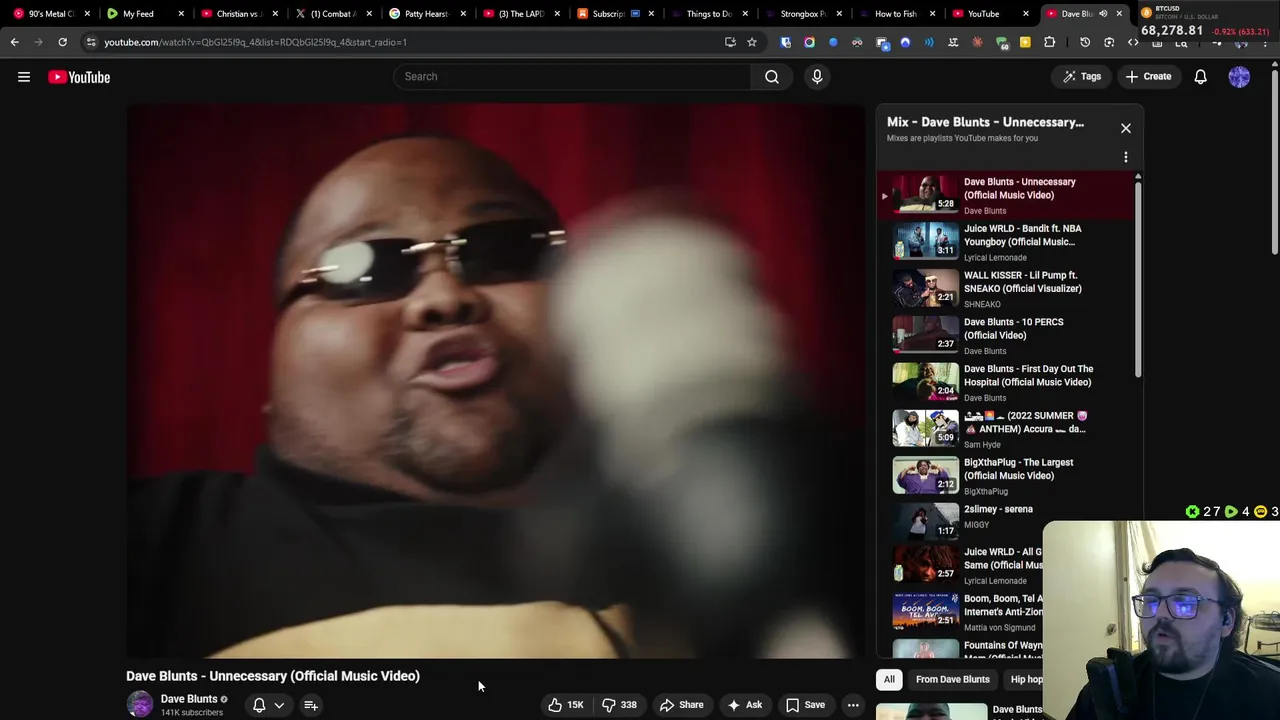Switch to 90's Metal browser tab

50,14
